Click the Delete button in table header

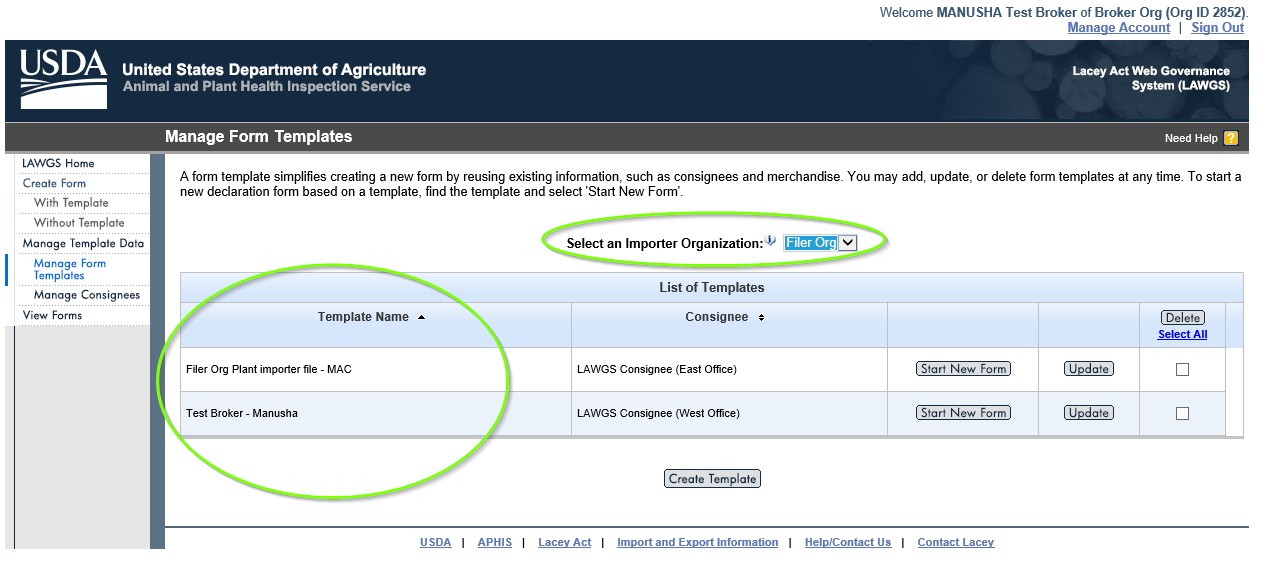coord(1182,318)
